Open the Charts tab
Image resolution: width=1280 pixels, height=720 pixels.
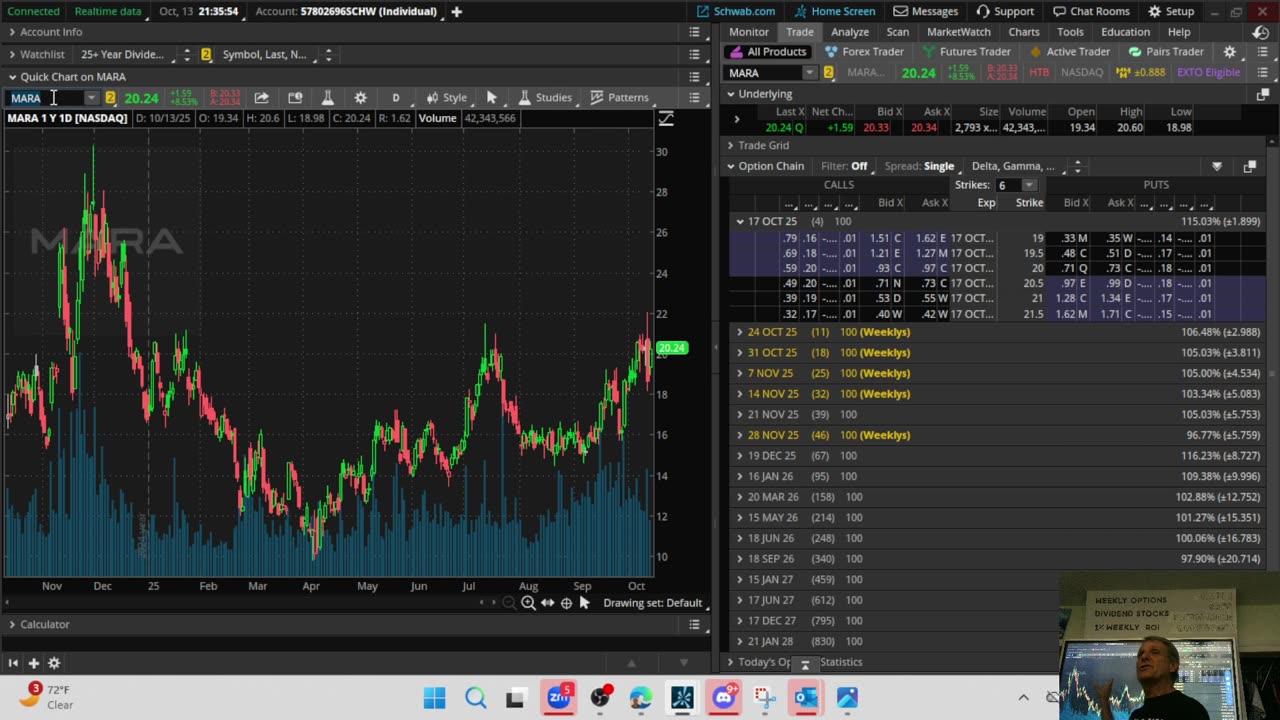coord(1024,32)
